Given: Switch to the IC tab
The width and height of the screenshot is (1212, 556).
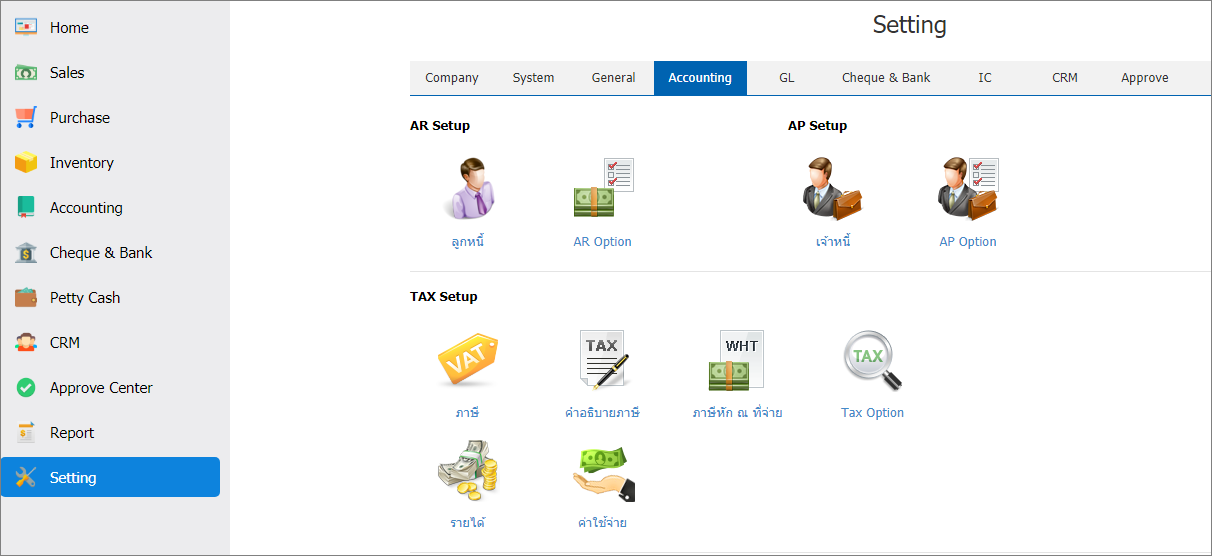Looking at the screenshot, I should click(985, 78).
